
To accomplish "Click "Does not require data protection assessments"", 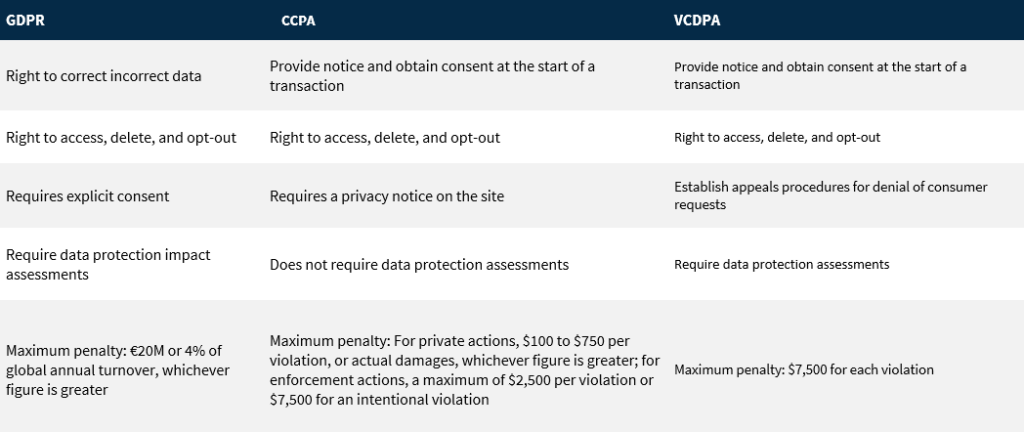I will point(419,264).
